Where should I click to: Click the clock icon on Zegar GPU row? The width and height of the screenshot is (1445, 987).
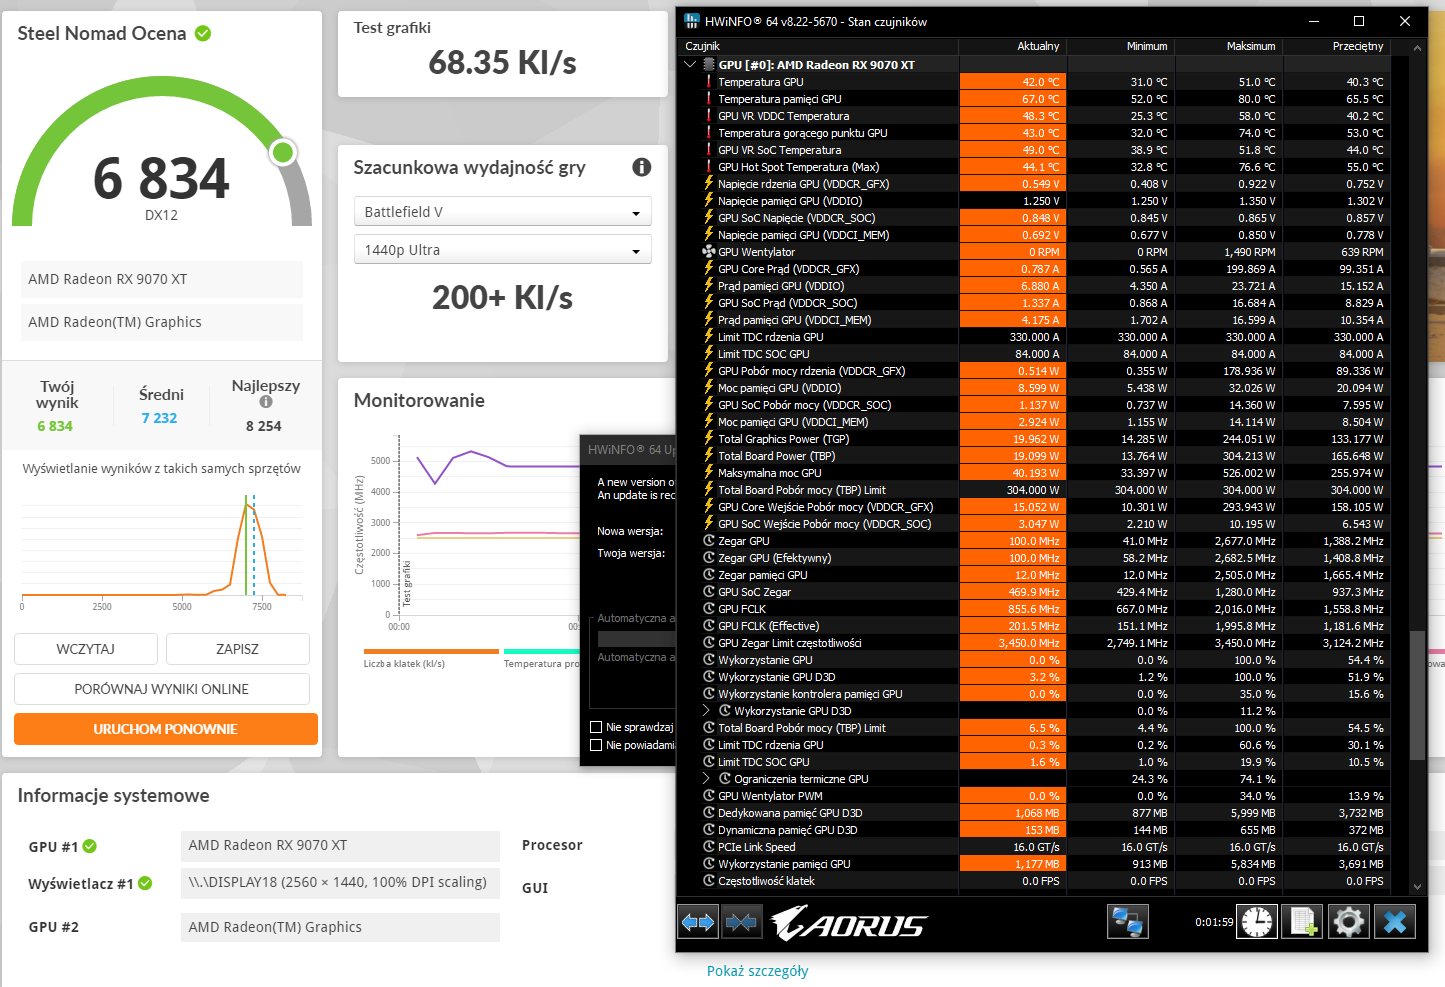click(709, 541)
